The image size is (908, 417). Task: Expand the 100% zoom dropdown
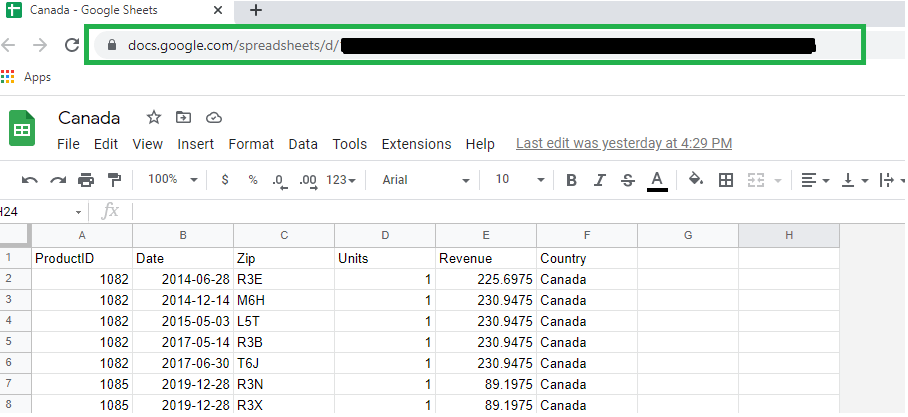(x=173, y=180)
